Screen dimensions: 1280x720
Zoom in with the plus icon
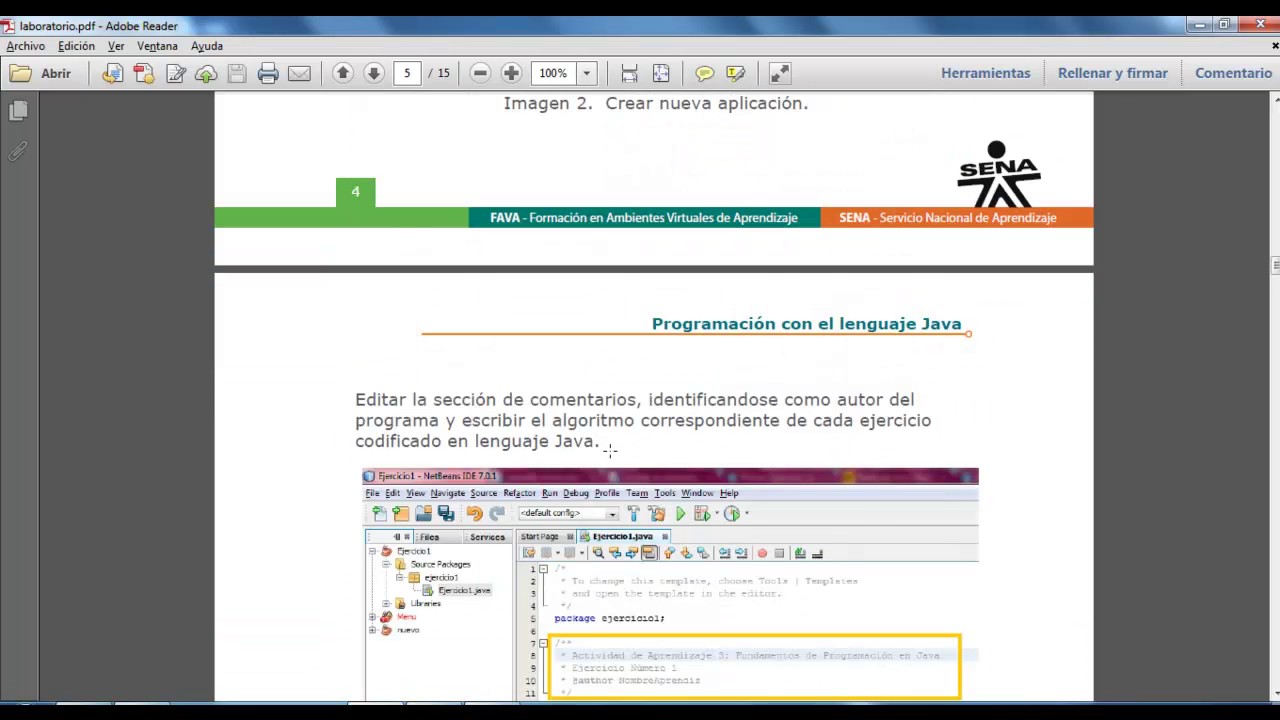click(x=511, y=73)
